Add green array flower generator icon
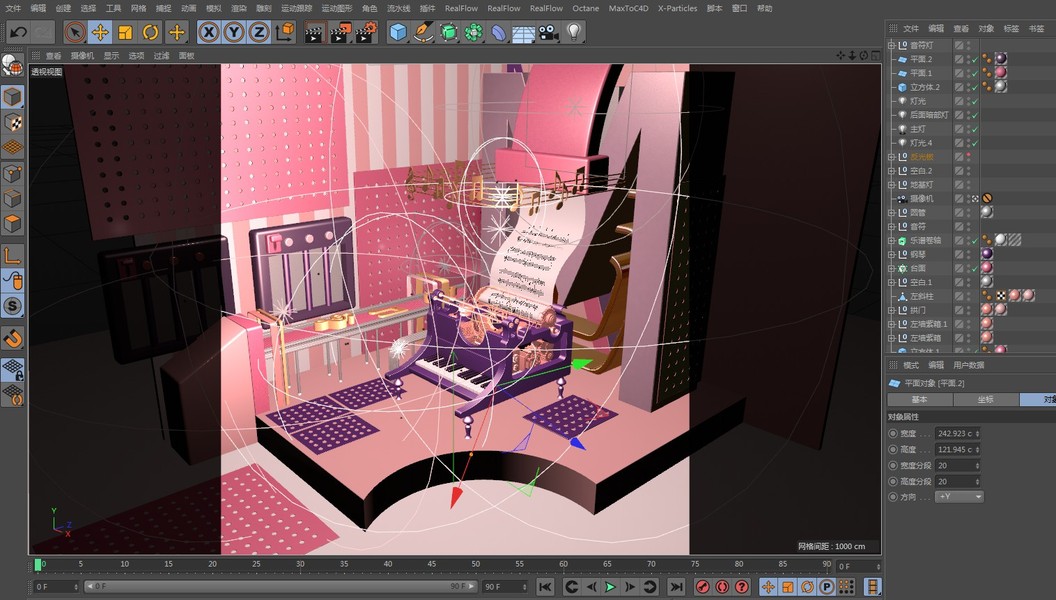 [473, 32]
